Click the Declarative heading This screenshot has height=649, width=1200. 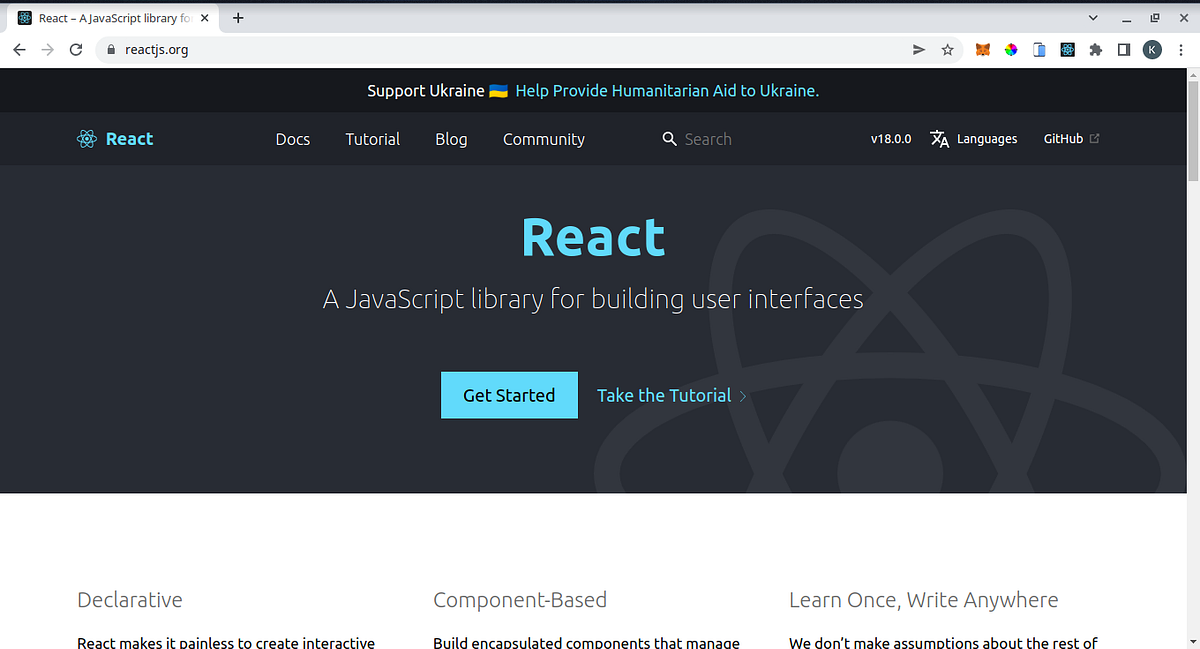(x=130, y=600)
